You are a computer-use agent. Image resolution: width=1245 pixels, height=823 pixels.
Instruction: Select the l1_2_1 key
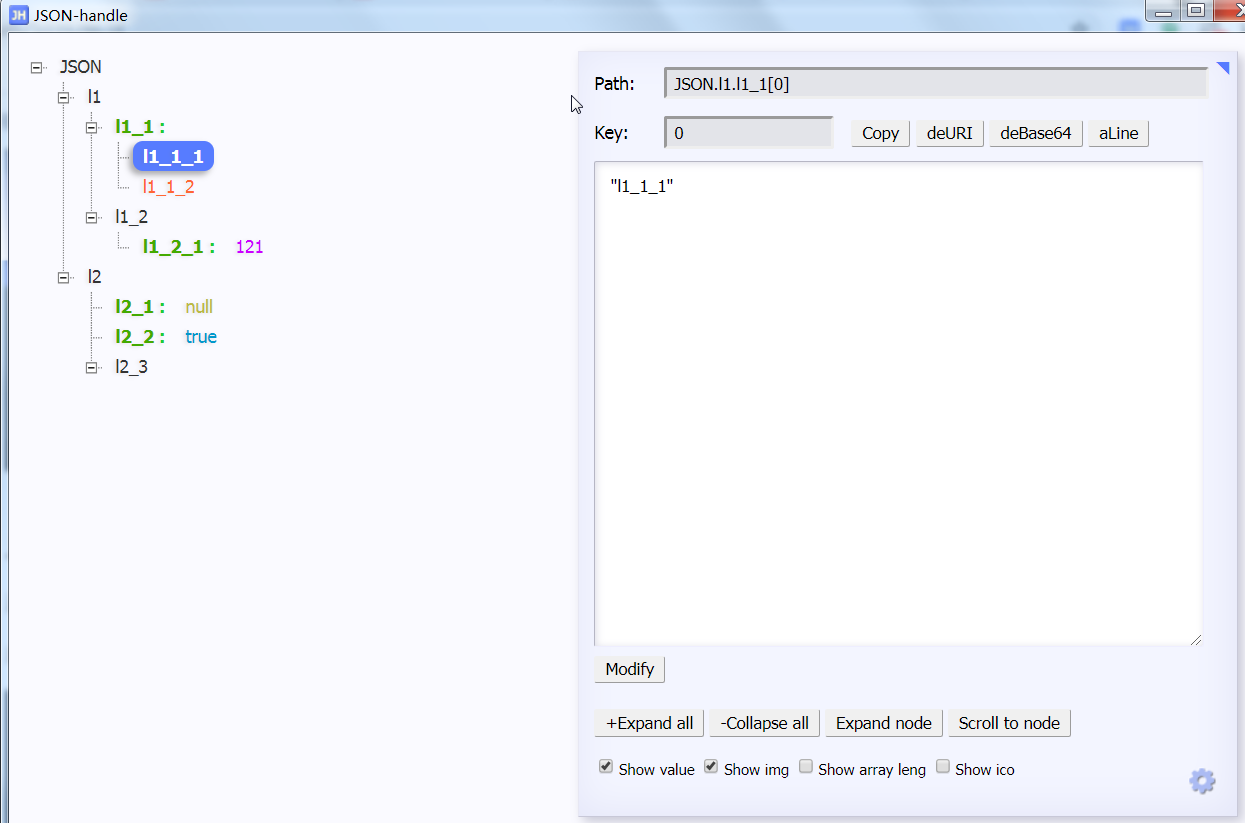point(178,247)
